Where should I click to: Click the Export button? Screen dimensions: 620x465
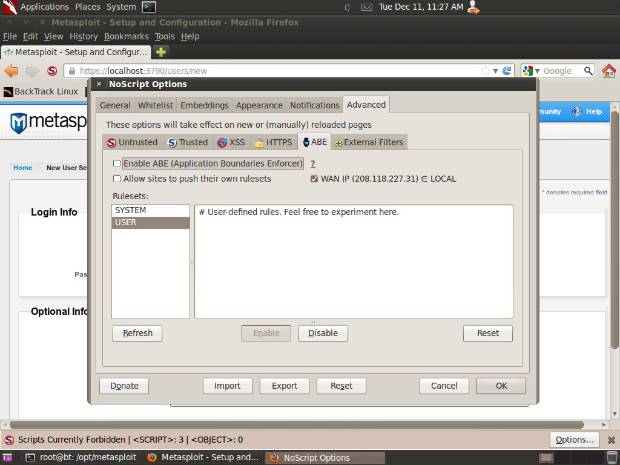pos(284,386)
